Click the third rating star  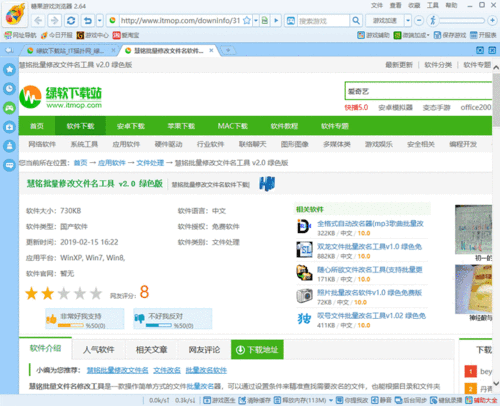coord(64,293)
